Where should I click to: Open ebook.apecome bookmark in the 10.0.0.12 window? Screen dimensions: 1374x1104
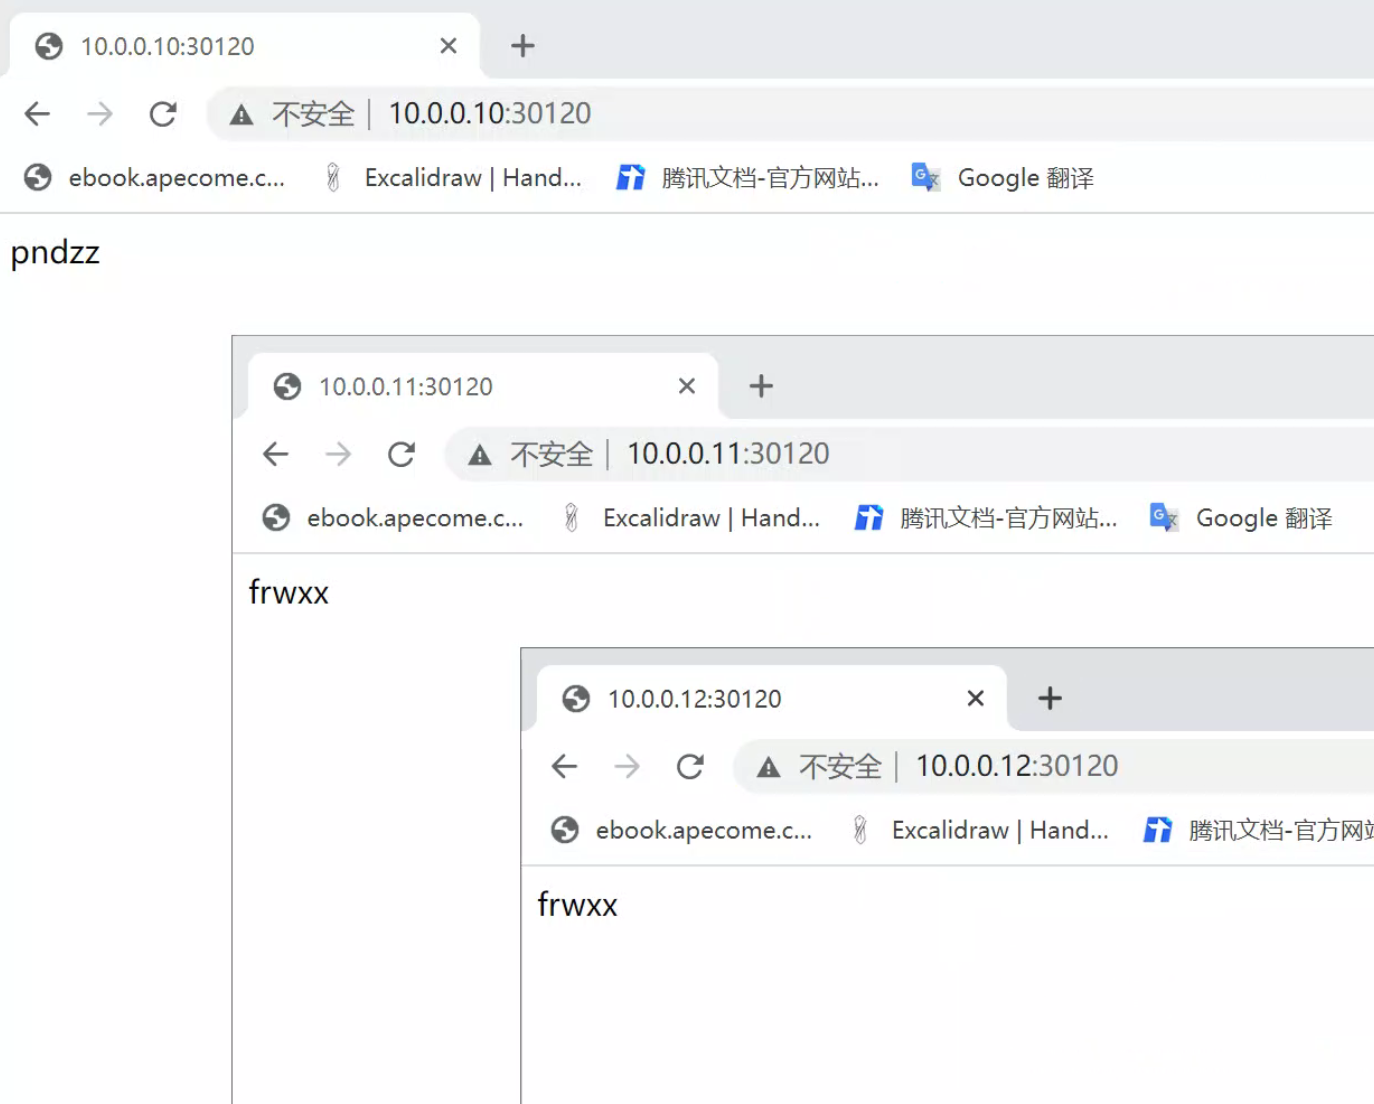682,830
